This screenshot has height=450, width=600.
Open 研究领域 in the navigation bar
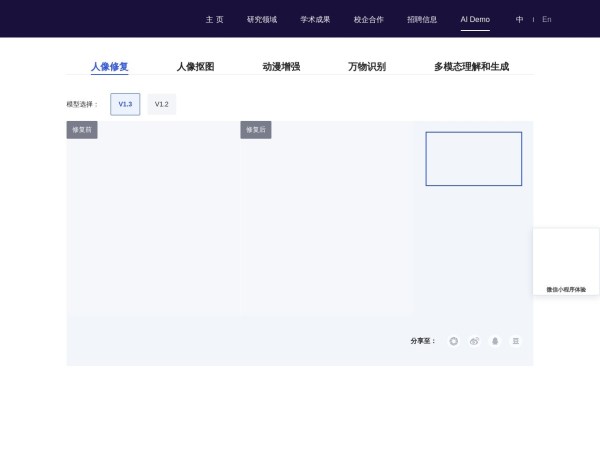(262, 19)
